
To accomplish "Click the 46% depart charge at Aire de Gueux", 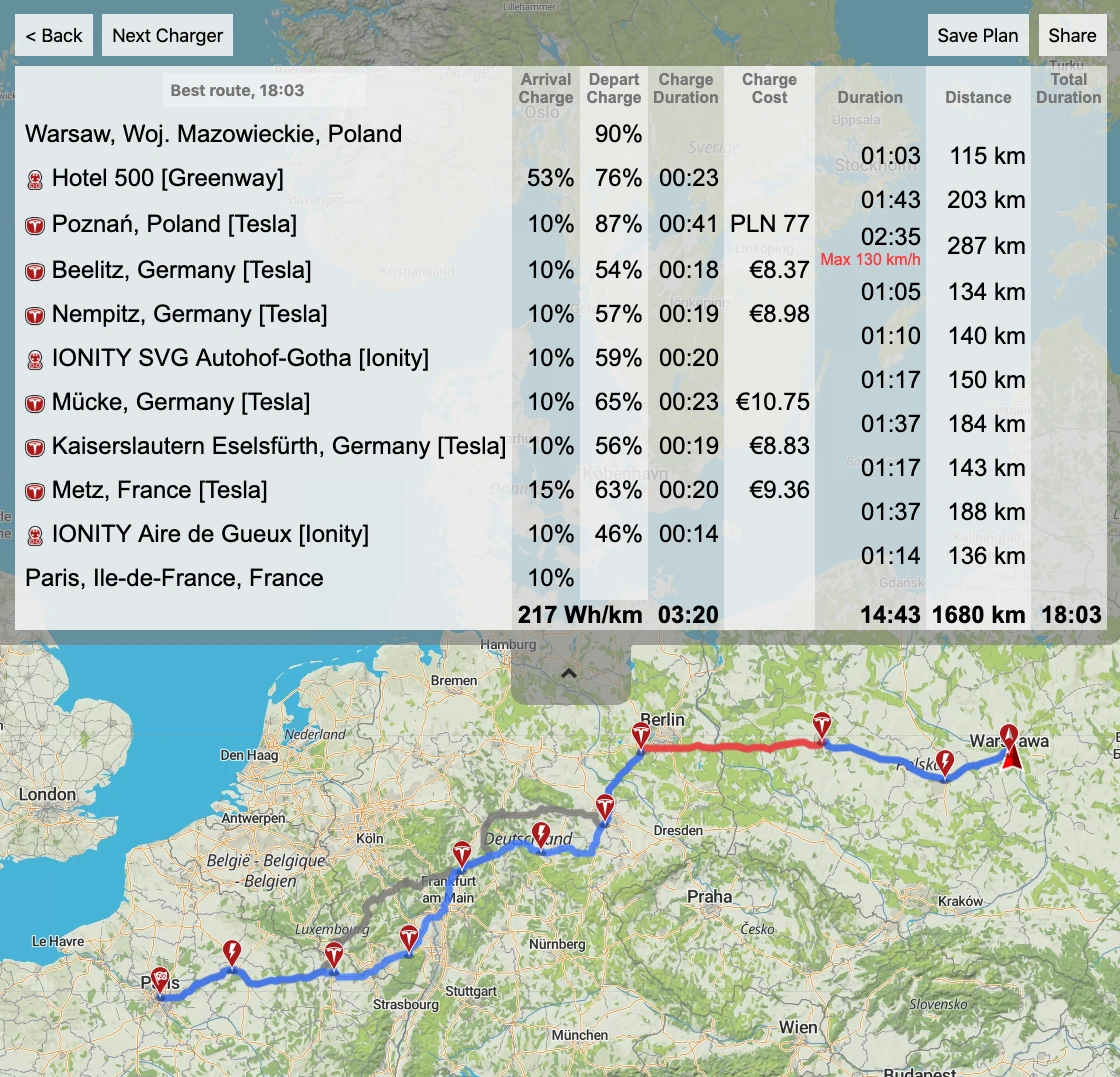I will 619,534.
